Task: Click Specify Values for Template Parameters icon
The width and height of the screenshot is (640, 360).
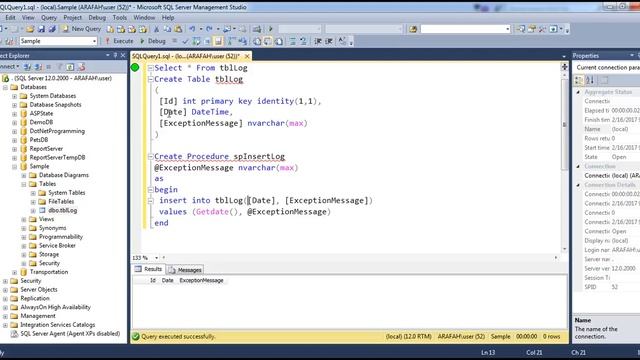Action: 342,41
